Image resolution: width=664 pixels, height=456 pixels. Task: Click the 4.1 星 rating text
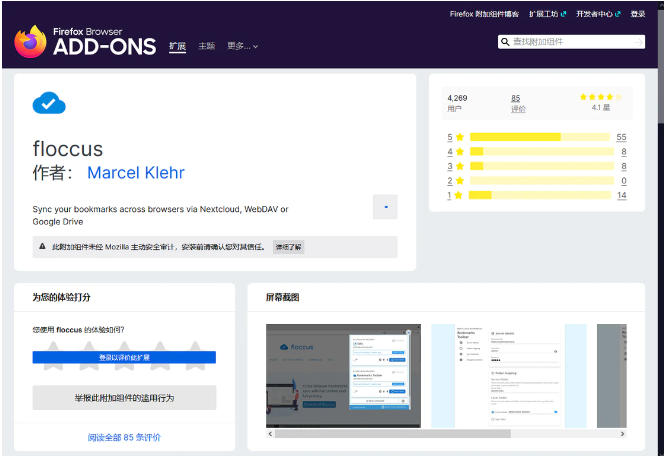coord(600,108)
